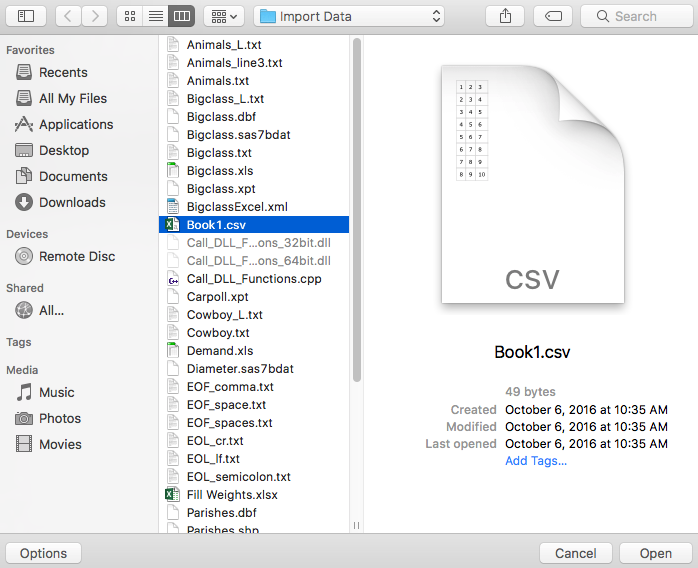Image resolution: width=698 pixels, height=568 pixels.
Task: Select the file Bigclass.xpt
Action: [x=254, y=189]
